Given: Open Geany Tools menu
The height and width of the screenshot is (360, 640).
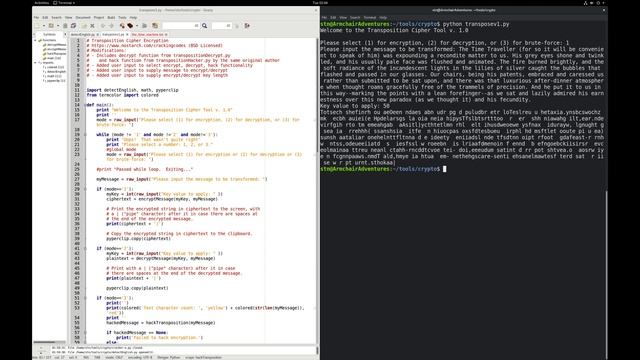Looking at the screenshot, I should (x=122, y=18).
